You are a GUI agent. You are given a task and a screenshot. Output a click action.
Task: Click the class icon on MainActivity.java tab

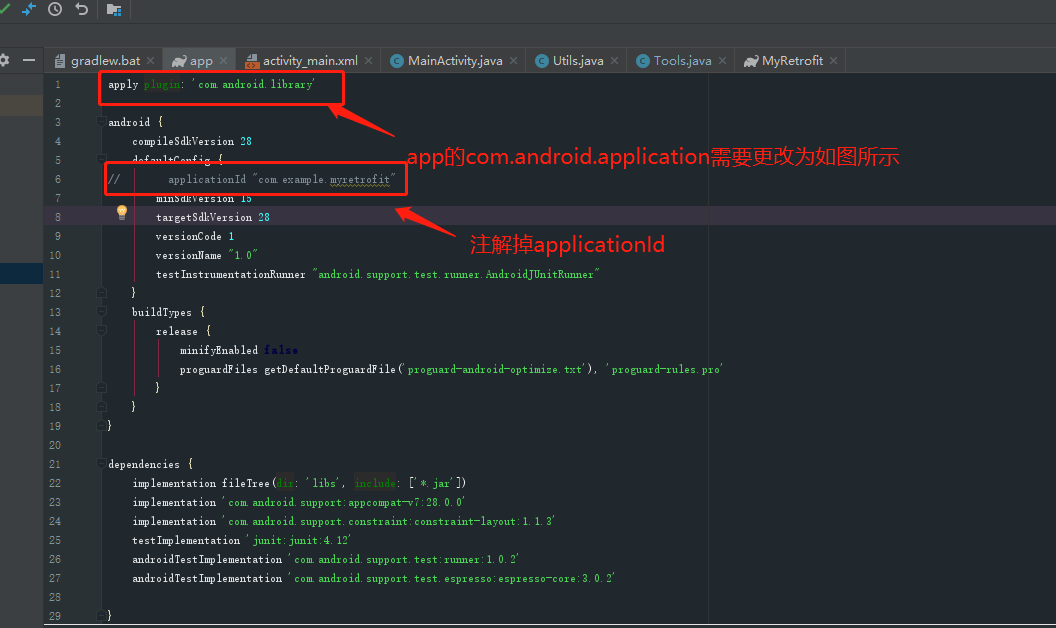click(397, 61)
